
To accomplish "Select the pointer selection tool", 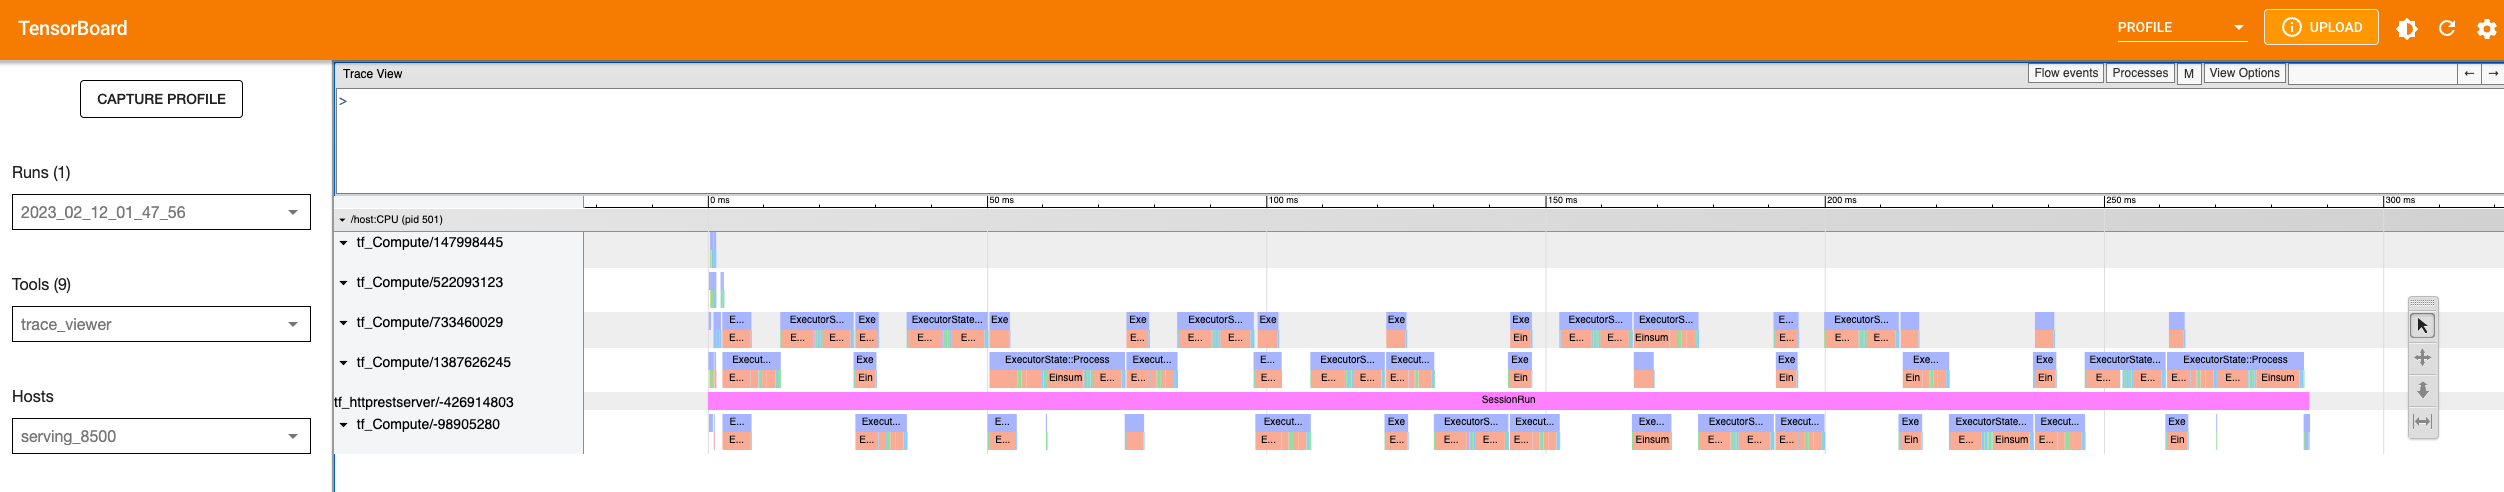I will point(2422,326).
